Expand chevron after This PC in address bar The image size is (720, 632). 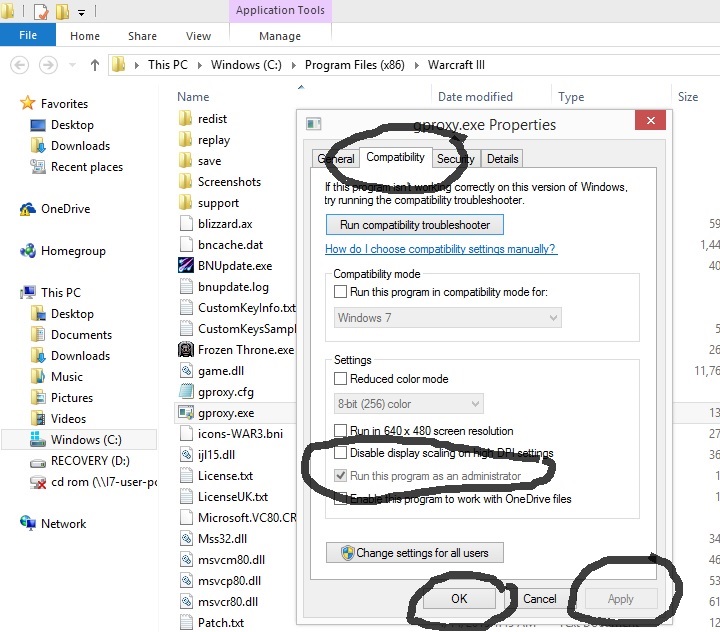(x=200, y=65)
